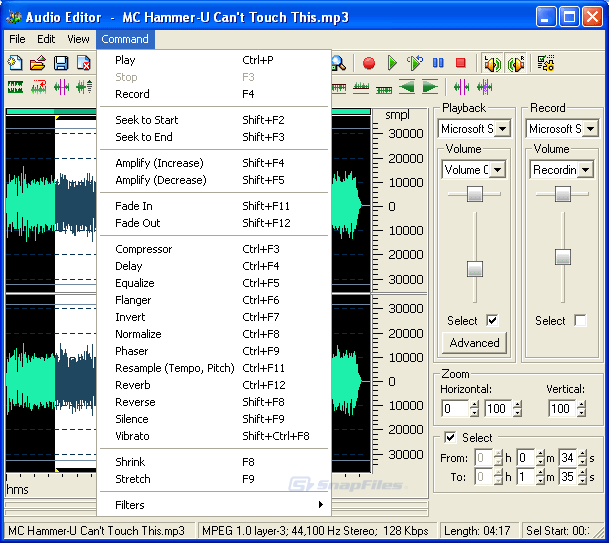Image resolution: width=609 pixels, height=543 pixels.
Task: Start recording with the red circle button
Action: [x=369, y=63]
